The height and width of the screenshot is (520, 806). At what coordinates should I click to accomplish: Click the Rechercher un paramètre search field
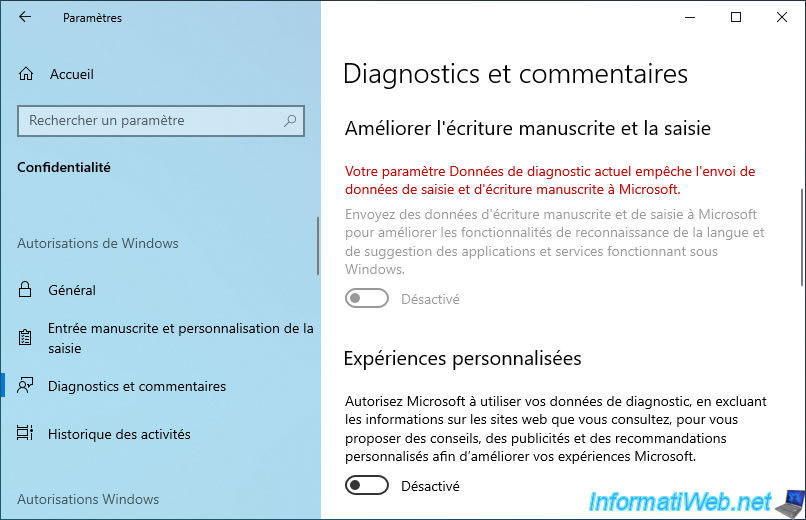161,121
